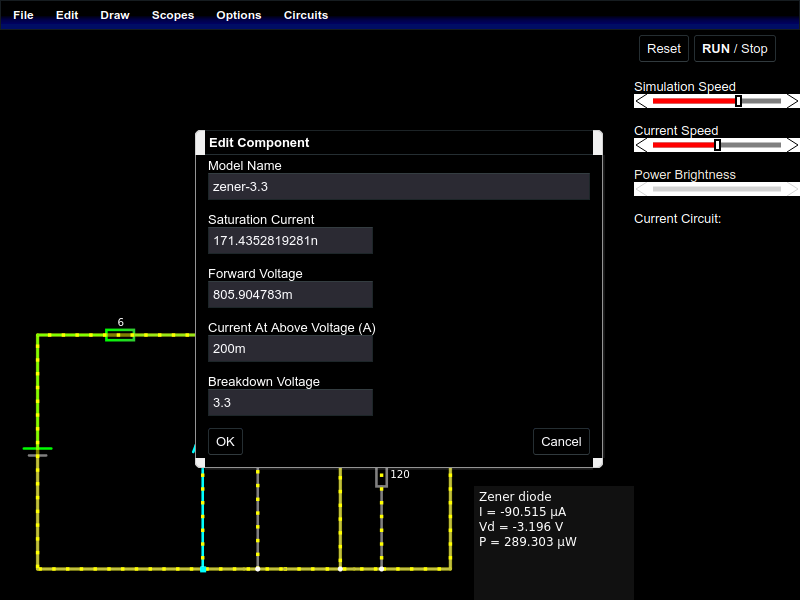
Task: Click left arrow of Simulation Speed slider
Action: click(641, 101)
